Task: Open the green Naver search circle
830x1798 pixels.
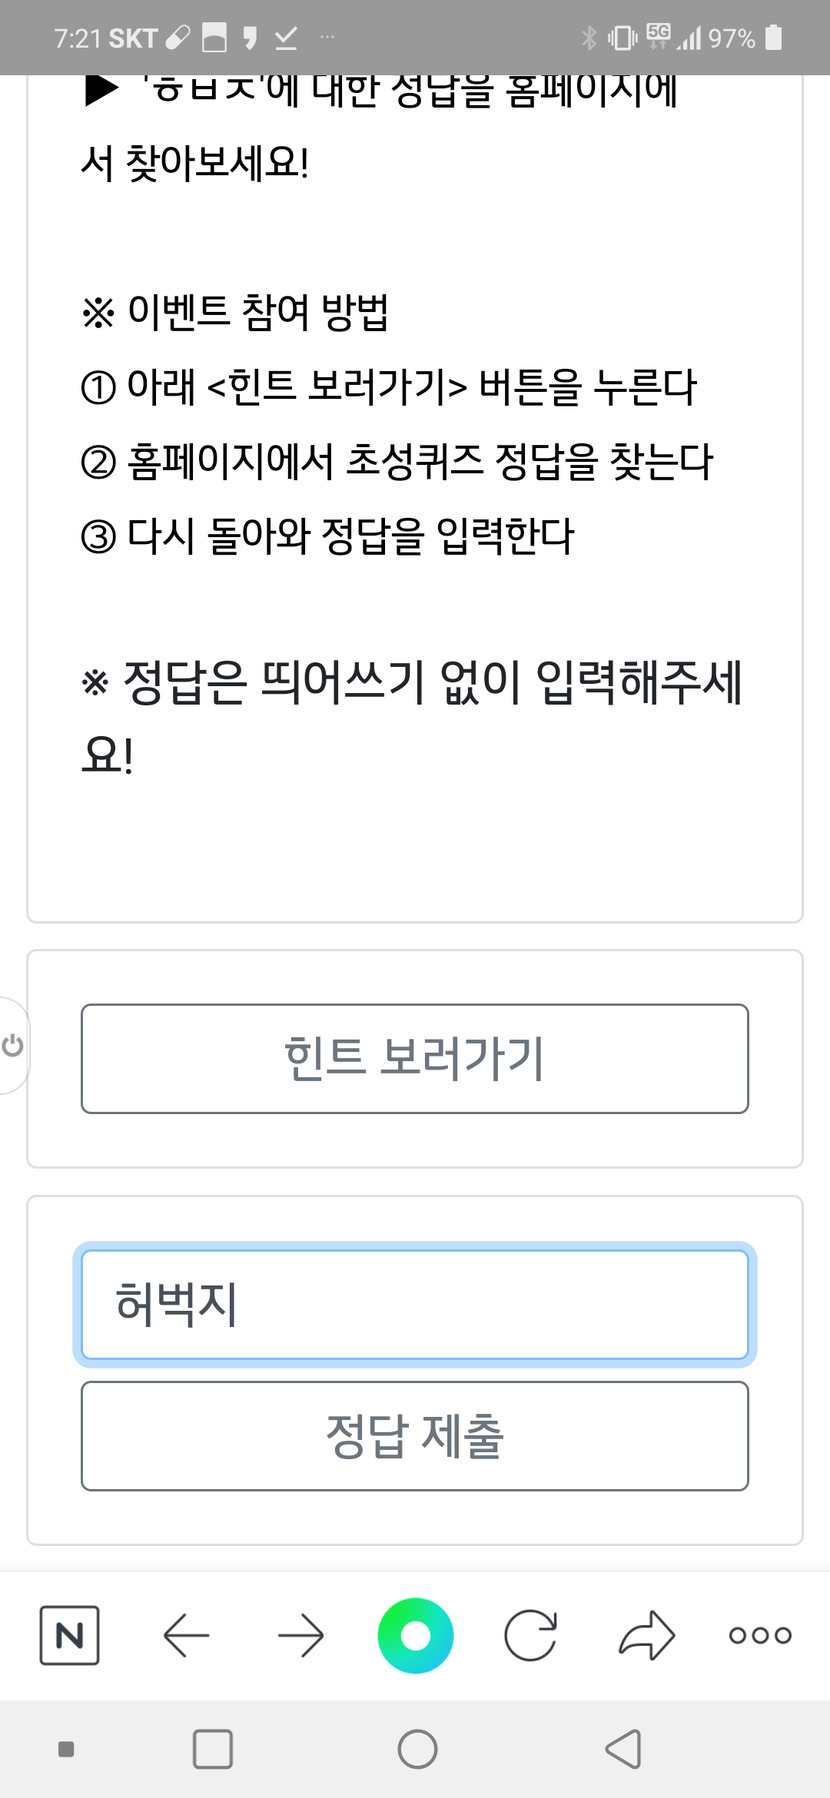Action: [x=415, y=1636]
